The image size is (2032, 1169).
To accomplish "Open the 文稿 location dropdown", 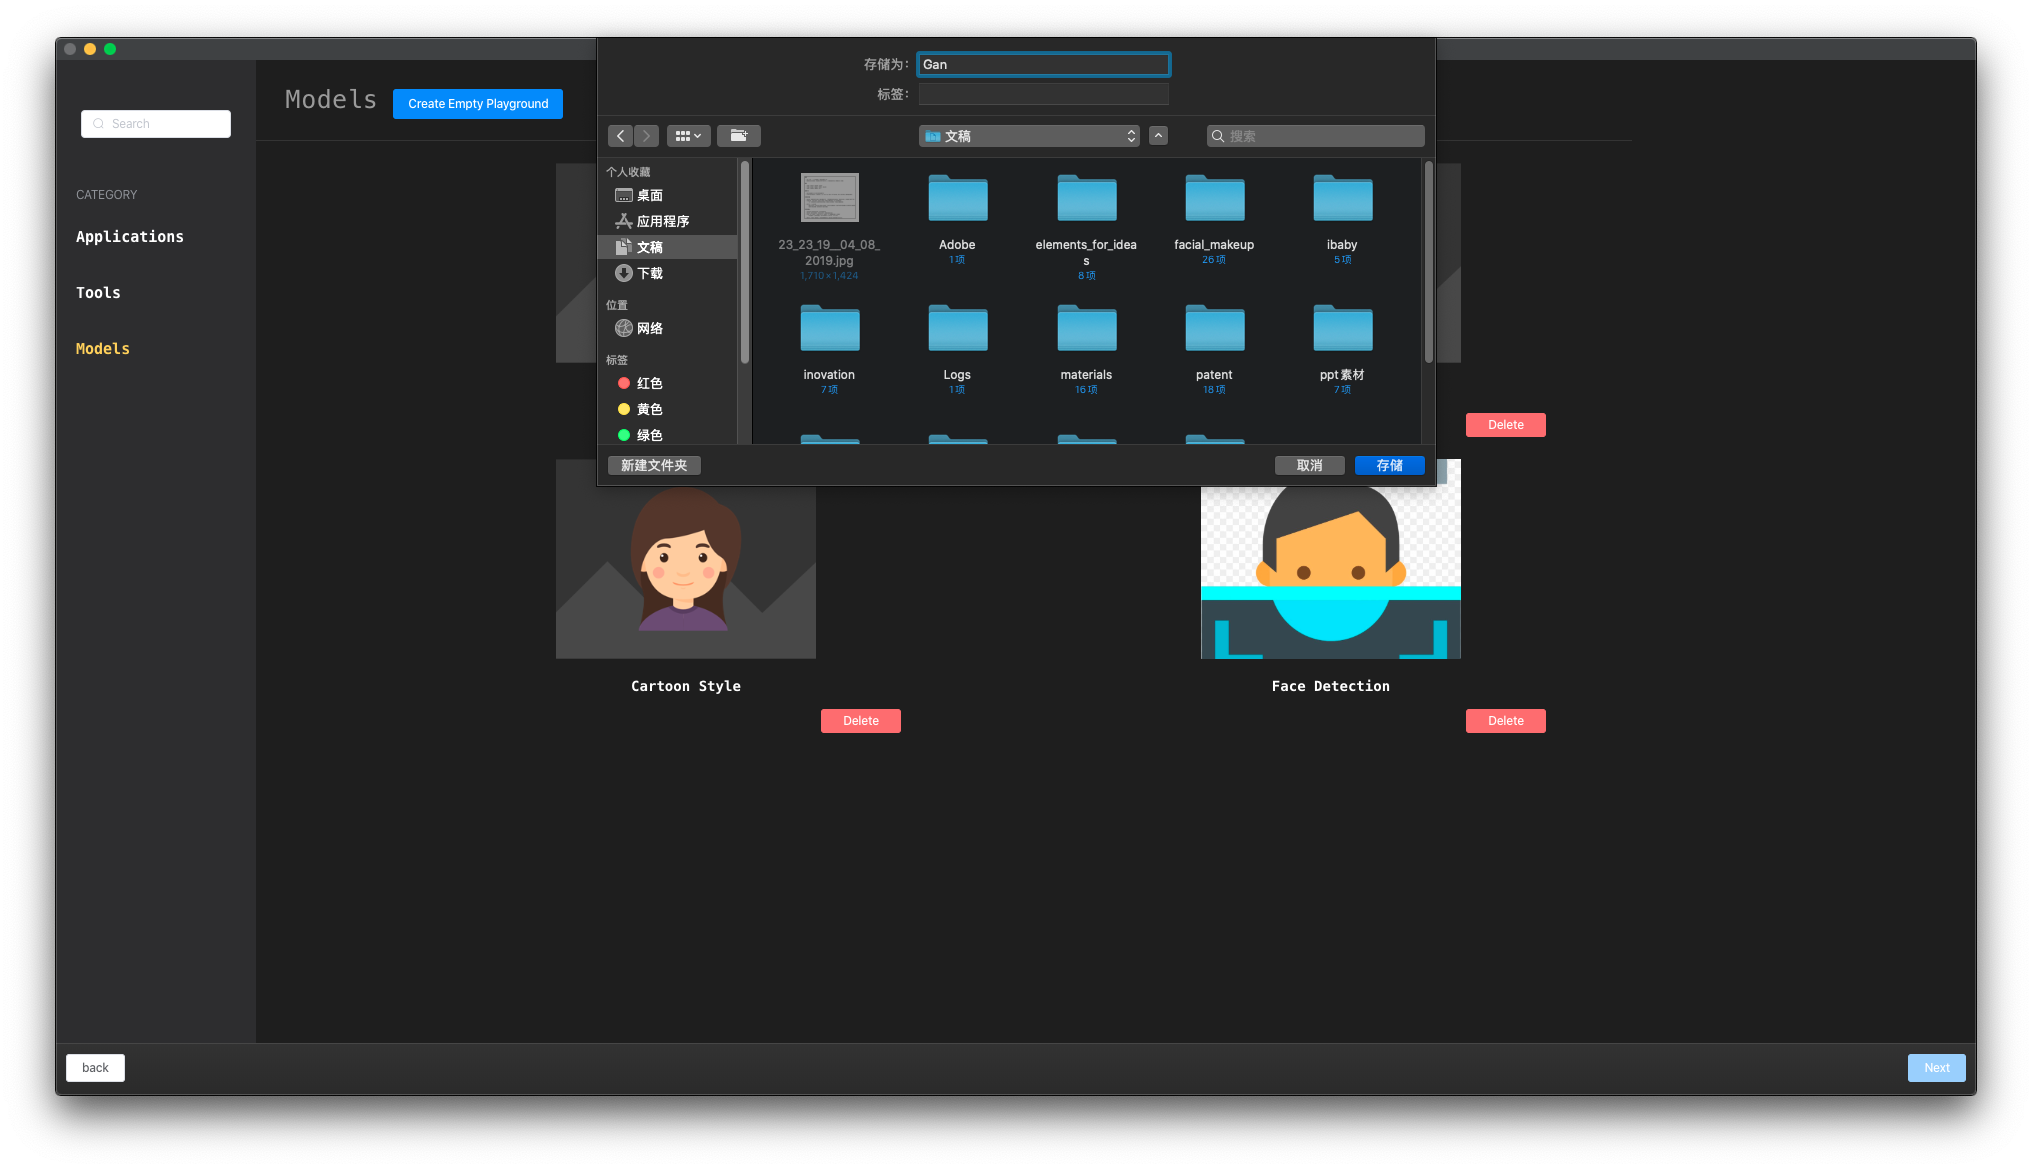I will (1028, 136).
